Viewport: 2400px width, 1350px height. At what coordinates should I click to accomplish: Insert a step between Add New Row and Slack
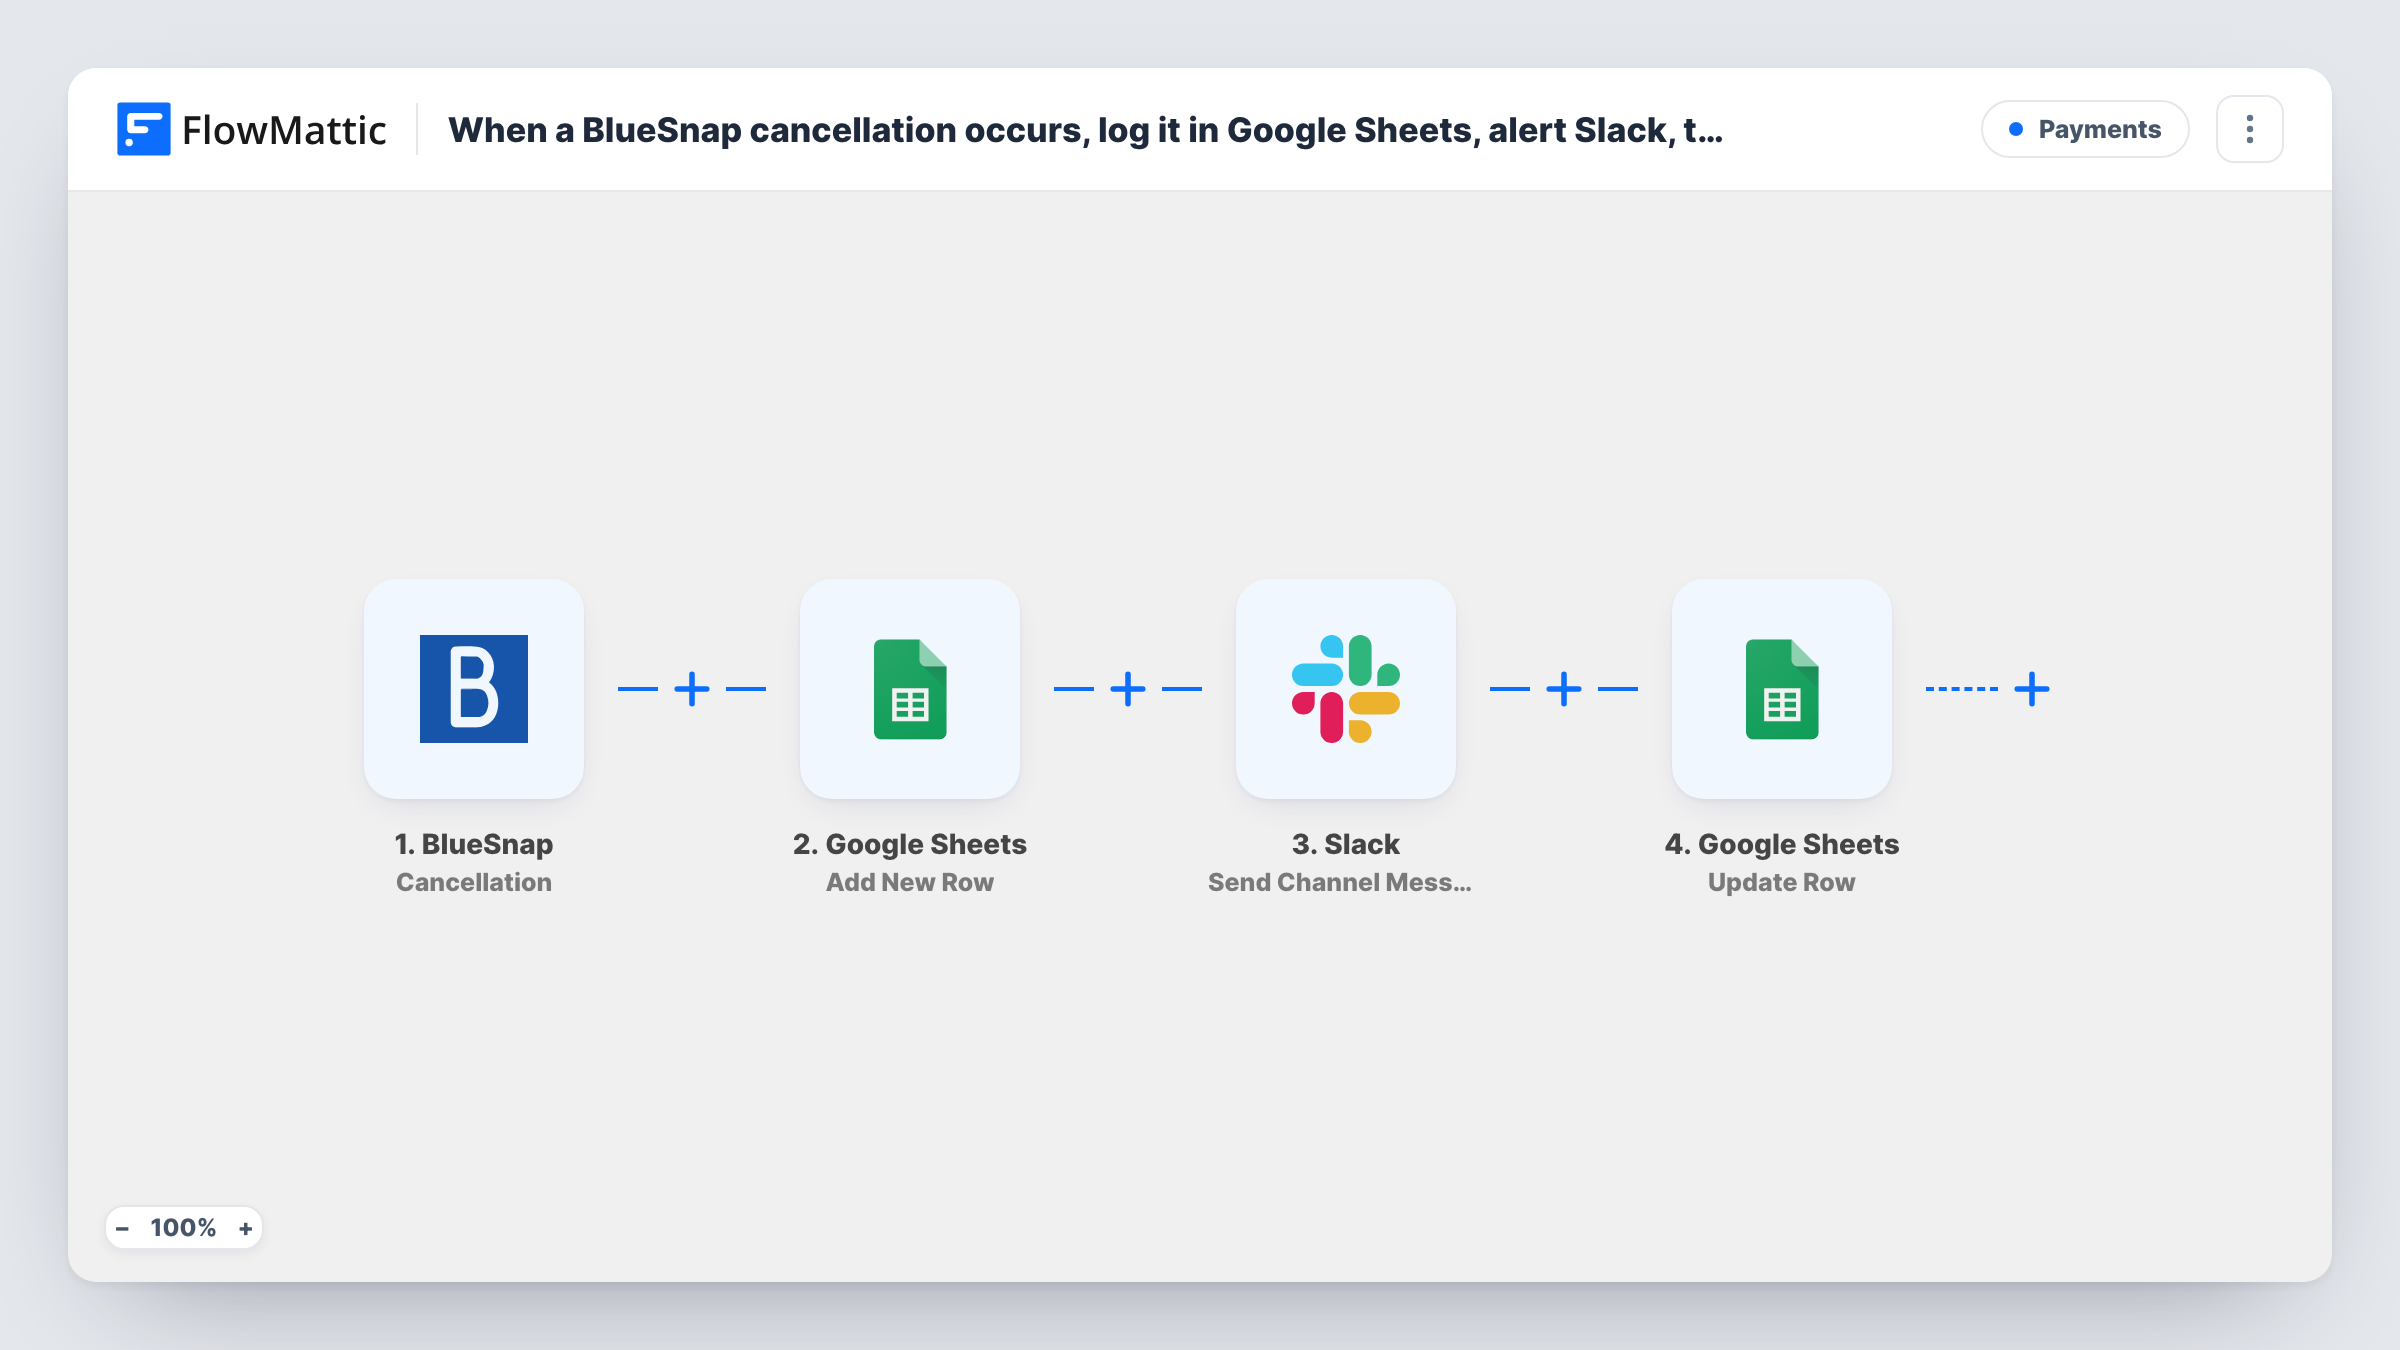coord(1128,689)
